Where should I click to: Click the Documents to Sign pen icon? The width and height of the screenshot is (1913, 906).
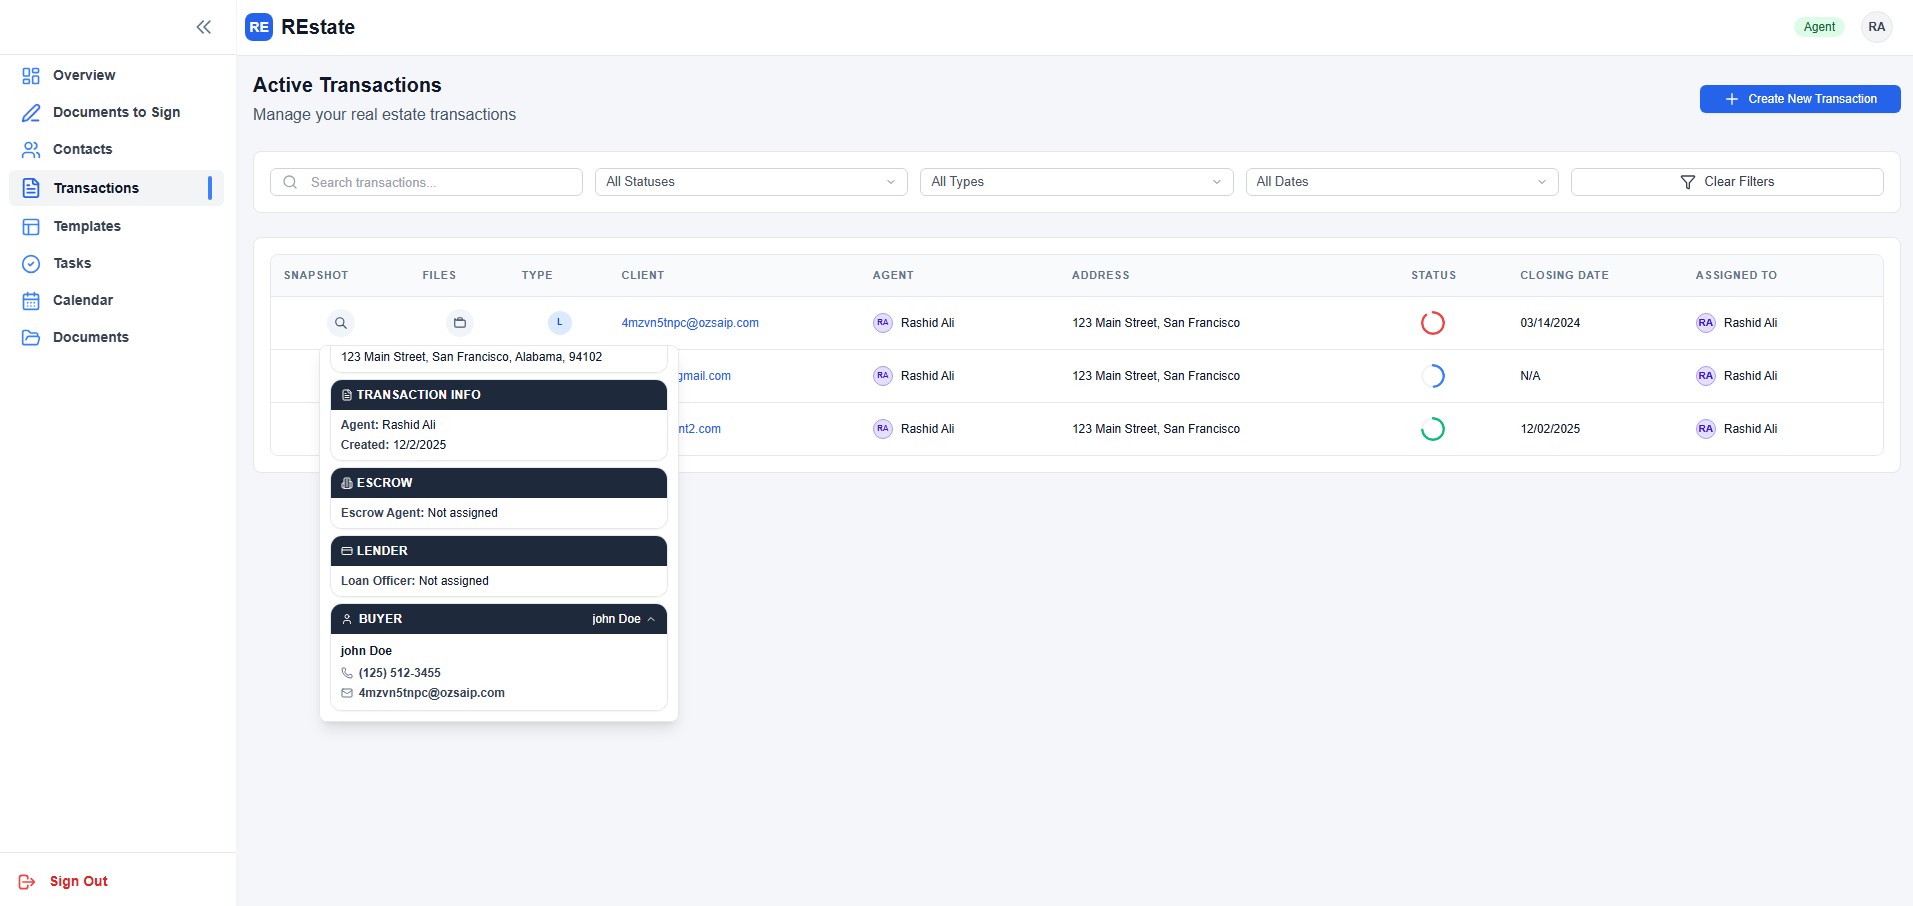tap(31, 113)
